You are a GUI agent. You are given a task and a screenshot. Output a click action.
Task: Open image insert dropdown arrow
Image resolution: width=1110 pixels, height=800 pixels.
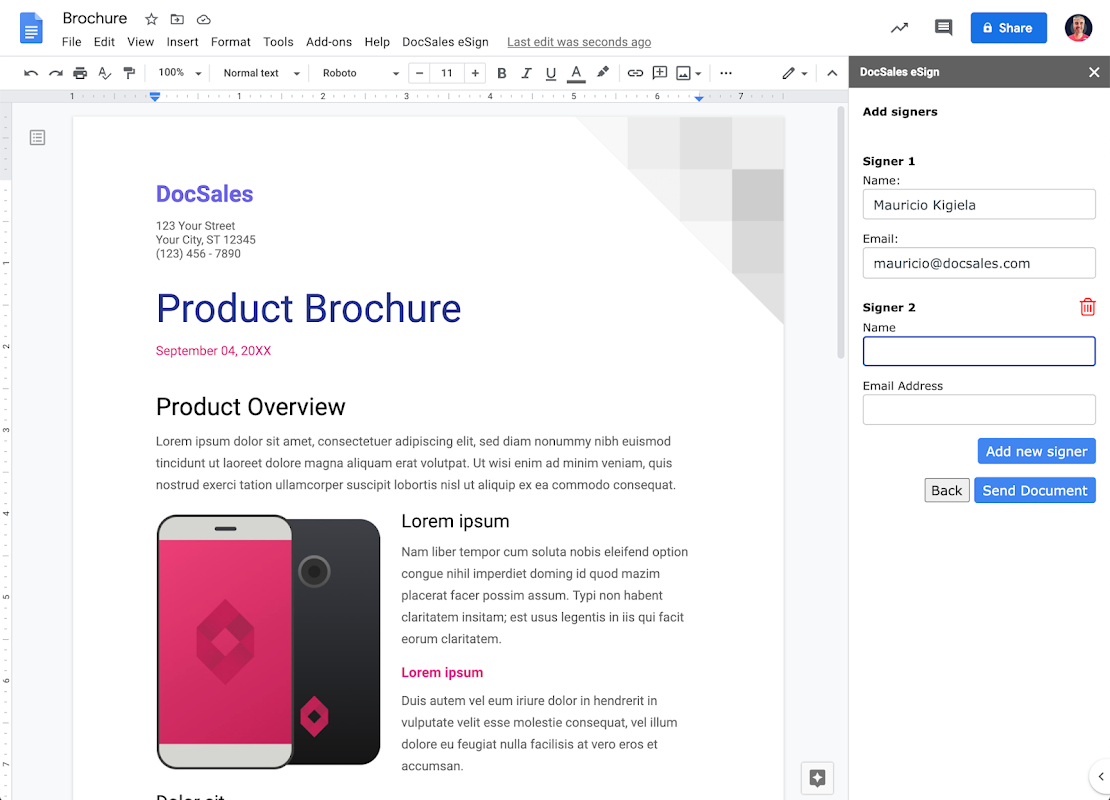tap(698, 74)
